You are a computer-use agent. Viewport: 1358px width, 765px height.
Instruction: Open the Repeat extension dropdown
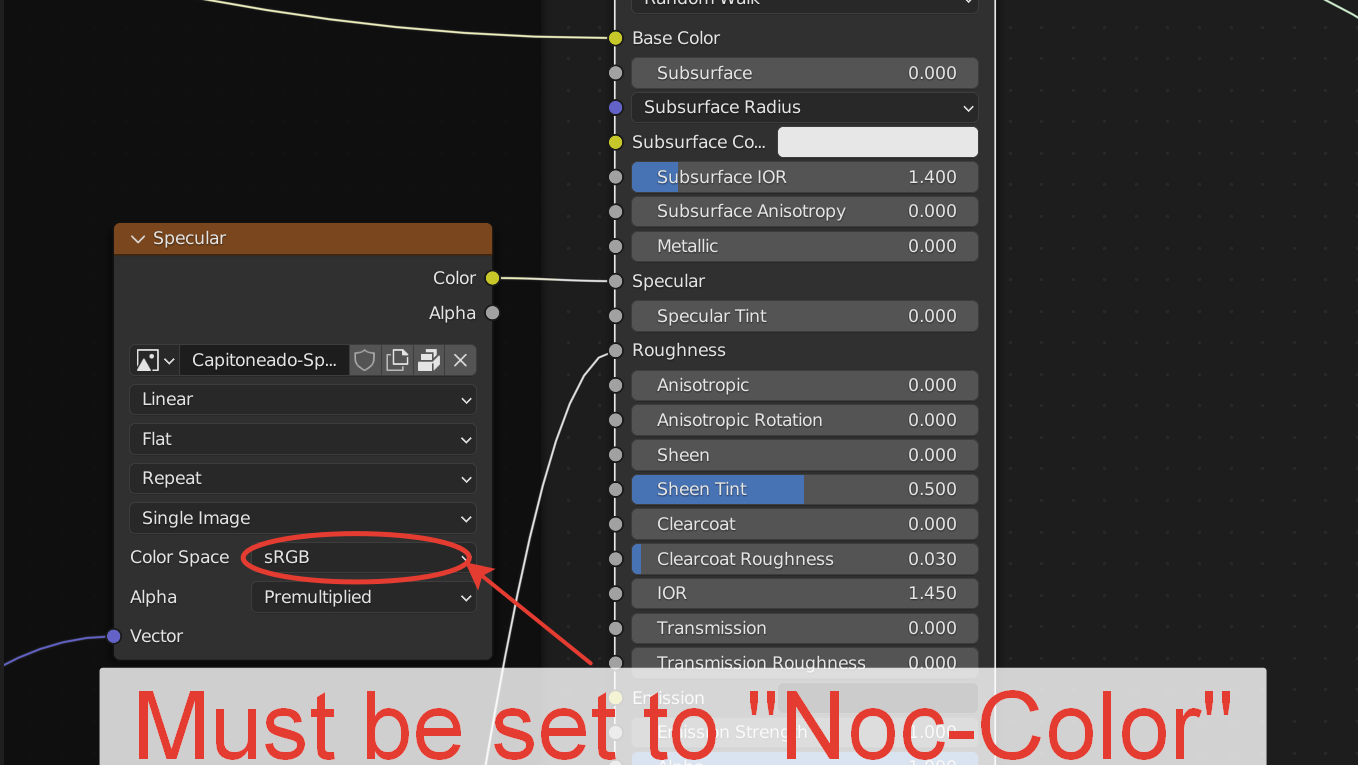click(x=303, y=479)
